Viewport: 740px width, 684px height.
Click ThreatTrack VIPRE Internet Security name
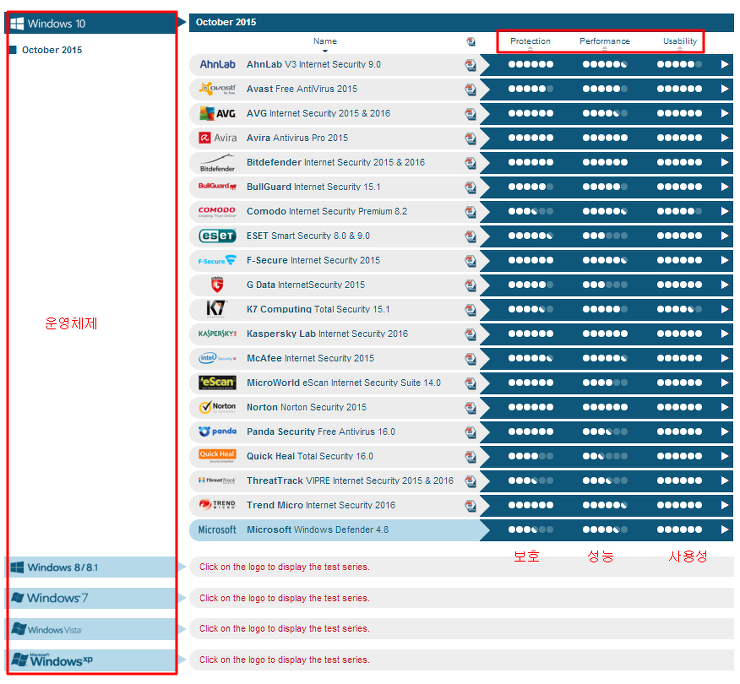350,481
